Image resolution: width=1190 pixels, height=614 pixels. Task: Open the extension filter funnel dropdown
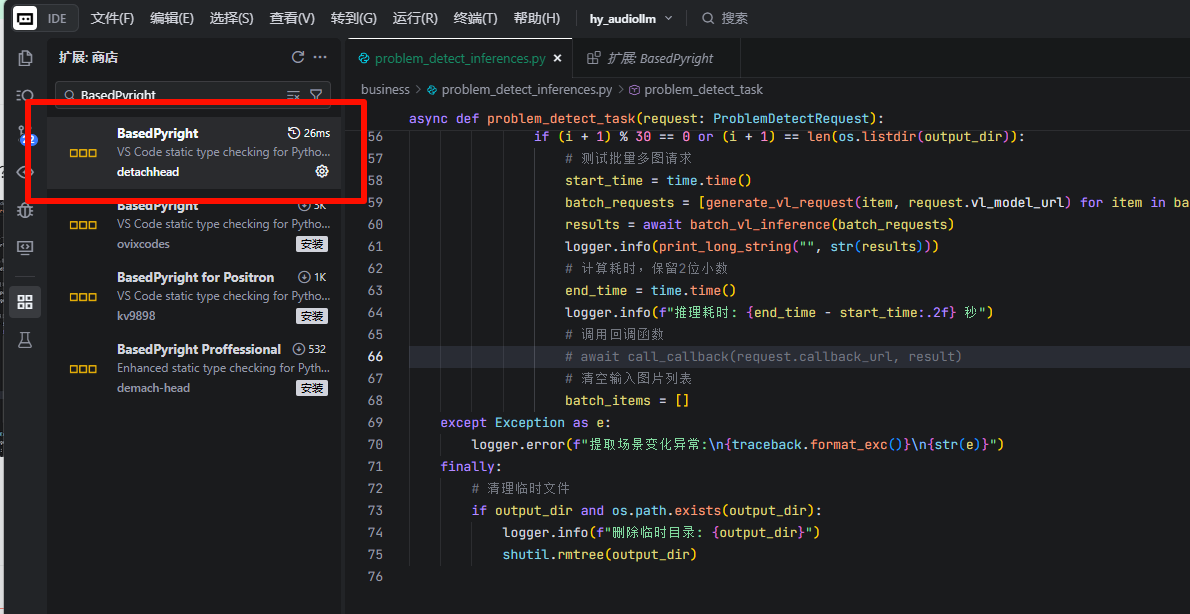point(316,95)
